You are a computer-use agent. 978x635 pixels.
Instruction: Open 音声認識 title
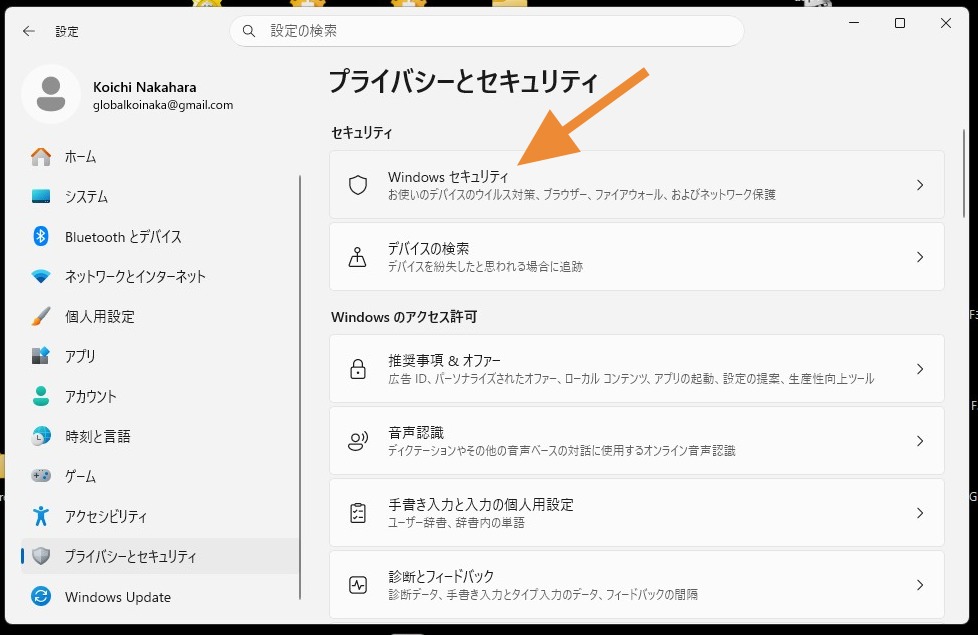[x=416, y=433]
